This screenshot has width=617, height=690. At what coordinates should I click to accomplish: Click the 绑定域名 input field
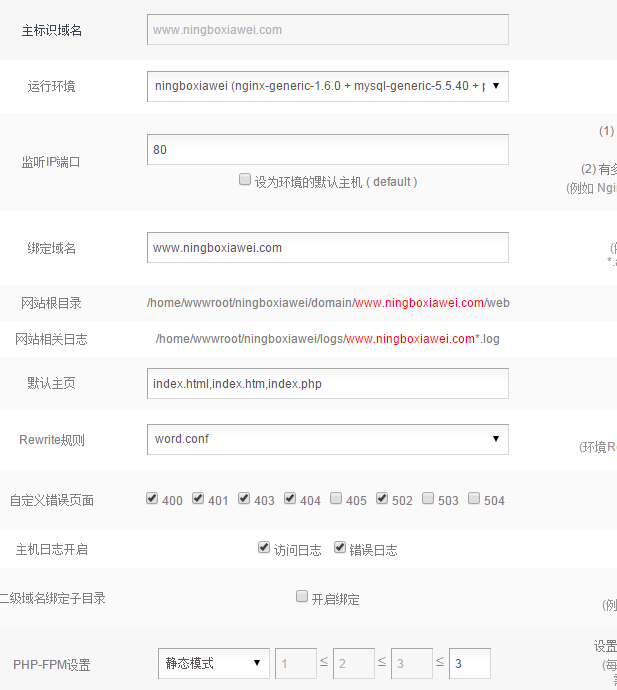click(x=327, y=247)
